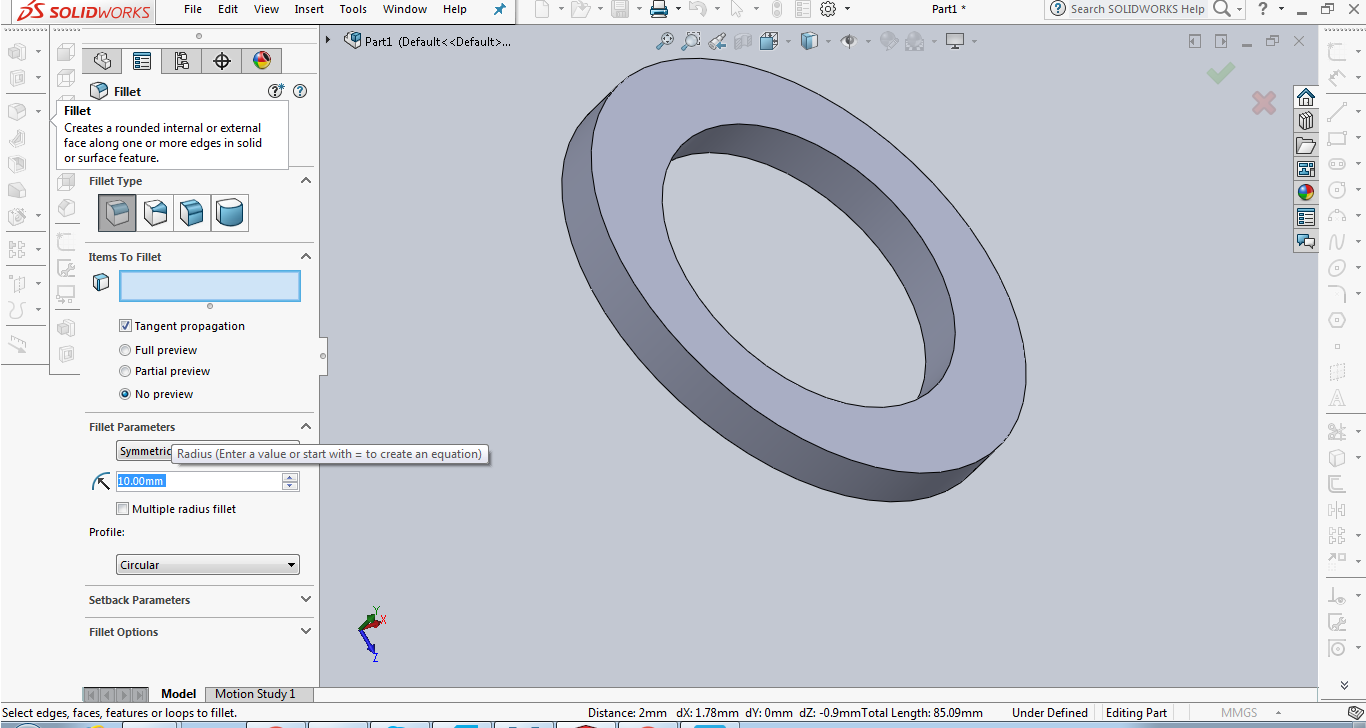1366x728 pixels.
Task: Select variable size fillet type
Action: tap(155, 213)
